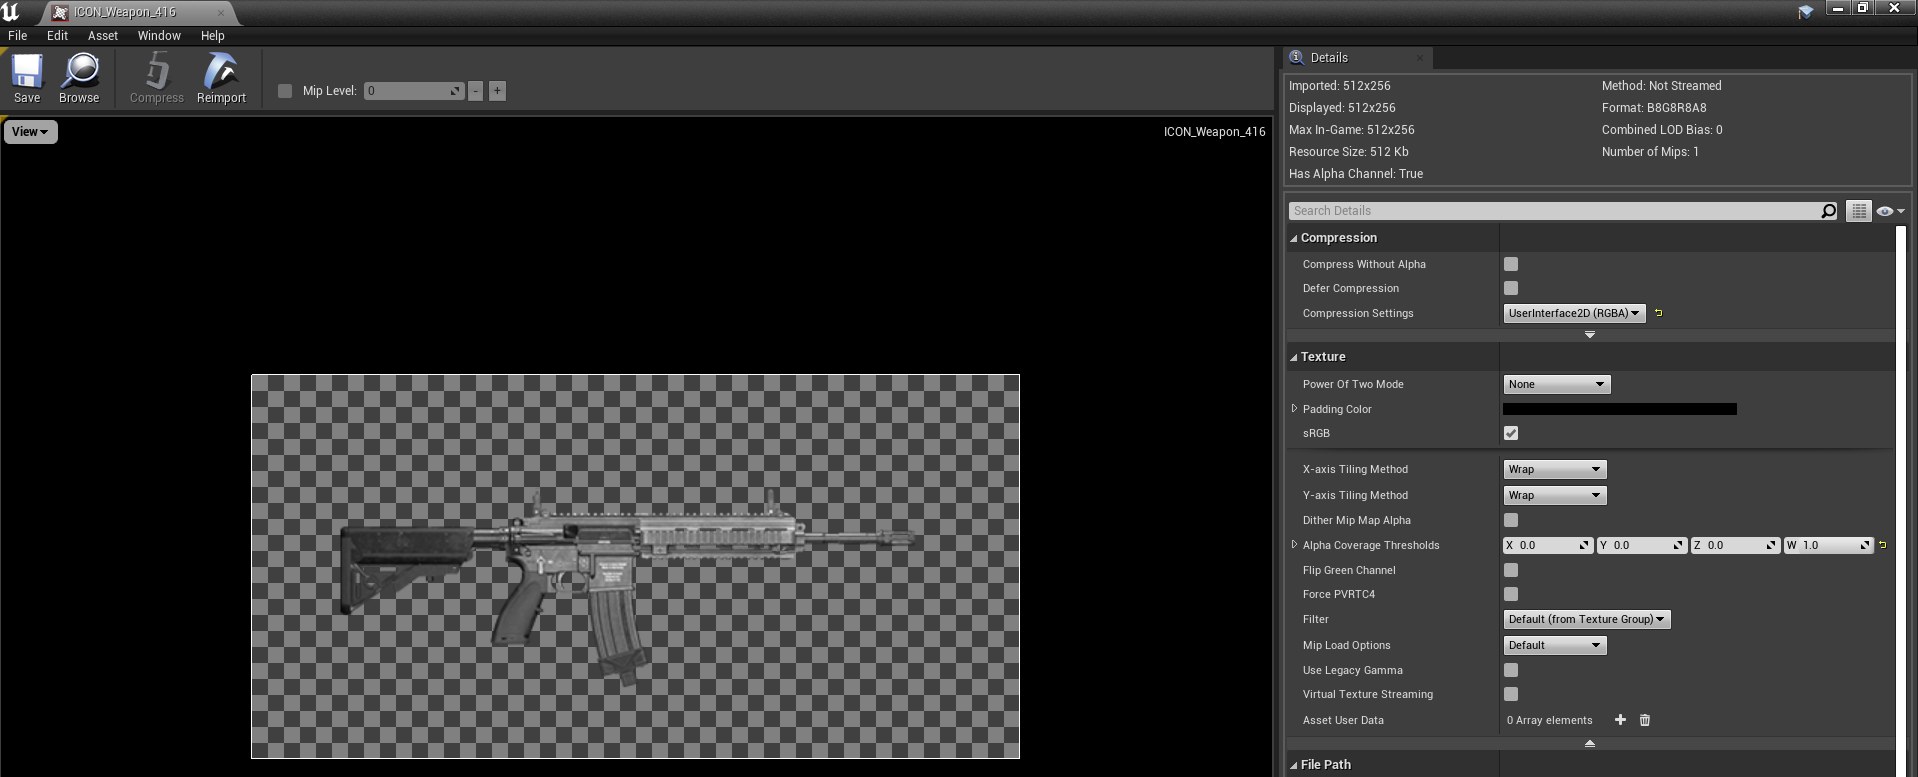Viewport: 1918px width, 777px height.
Task: Collapse the Compression section
Action: click(1293, 238)
